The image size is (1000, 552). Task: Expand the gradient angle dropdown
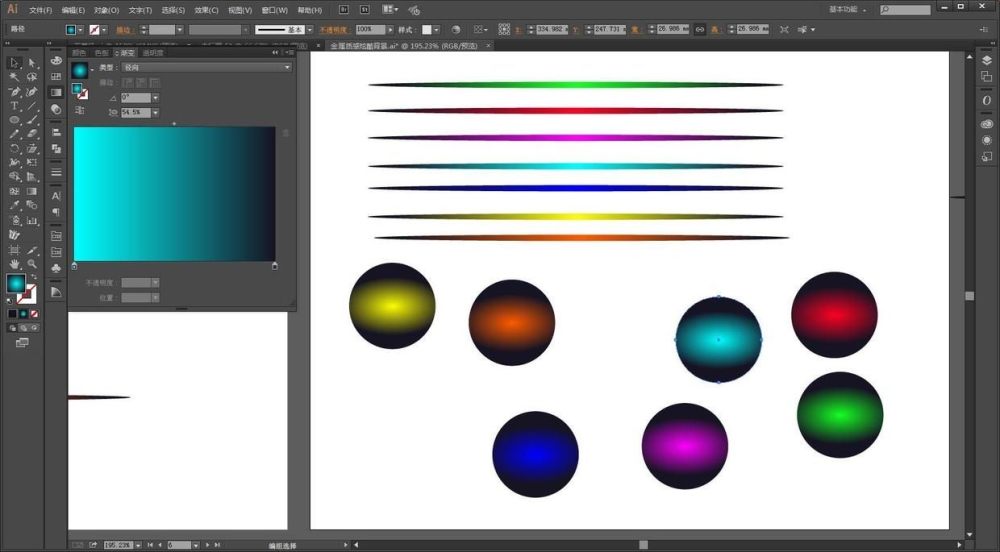coord(154,98)
